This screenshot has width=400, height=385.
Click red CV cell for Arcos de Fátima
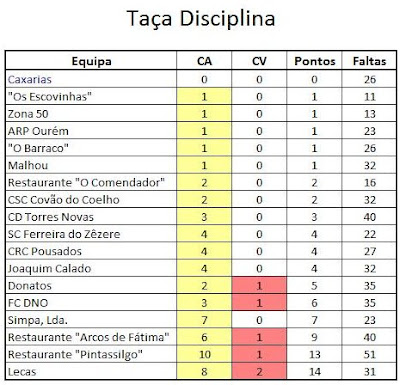click(259, 337)
